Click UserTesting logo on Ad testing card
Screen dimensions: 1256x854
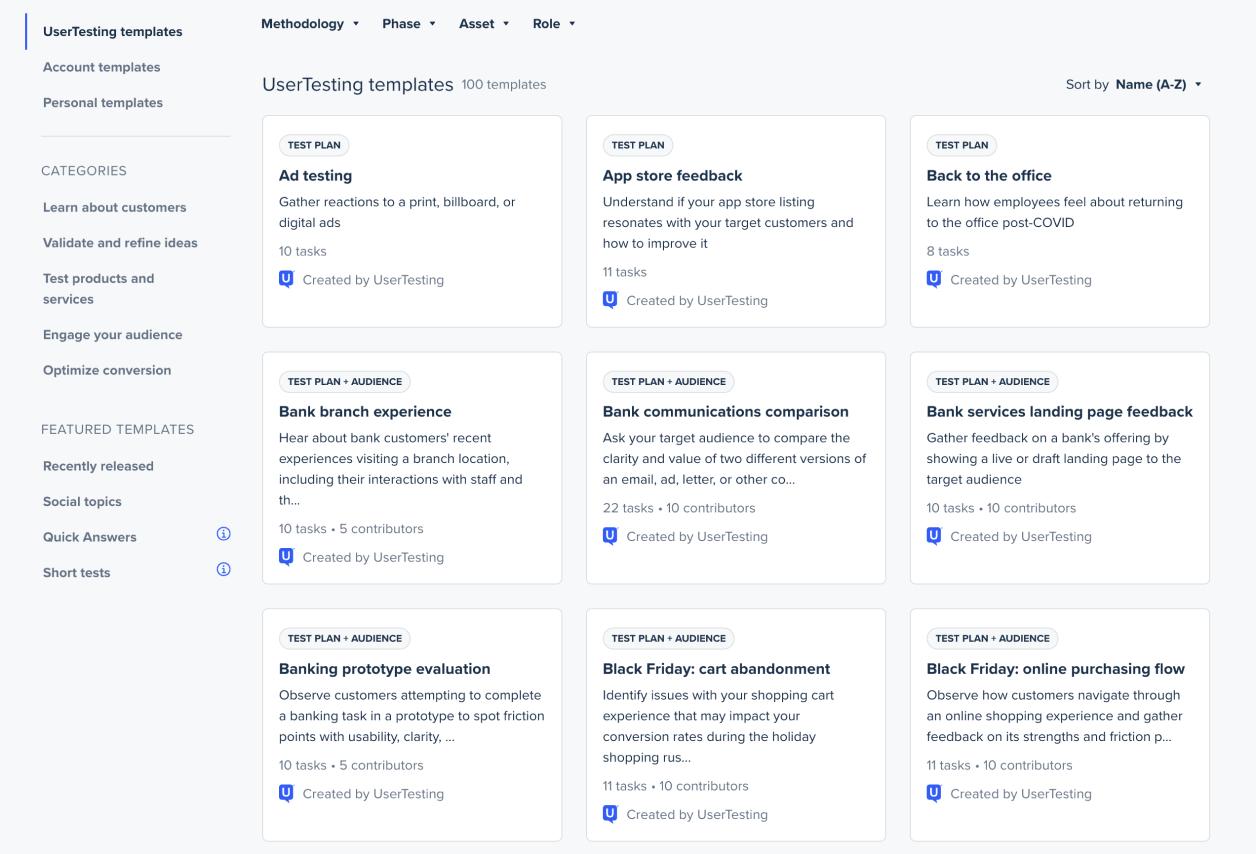(x=286, y=280)
